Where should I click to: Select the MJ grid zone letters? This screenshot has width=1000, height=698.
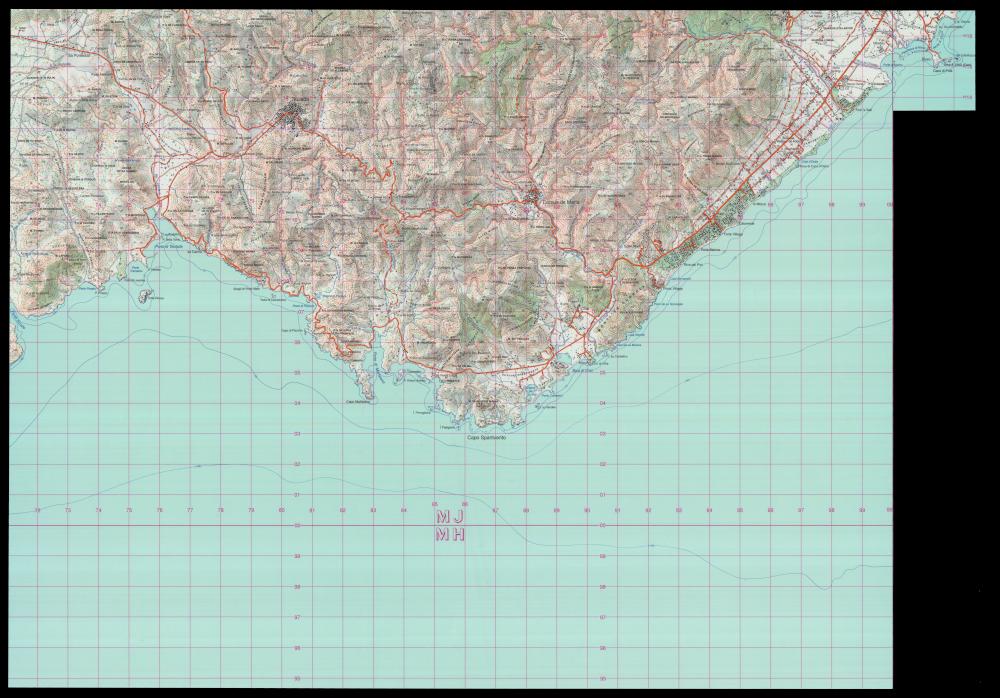point(450,517)
